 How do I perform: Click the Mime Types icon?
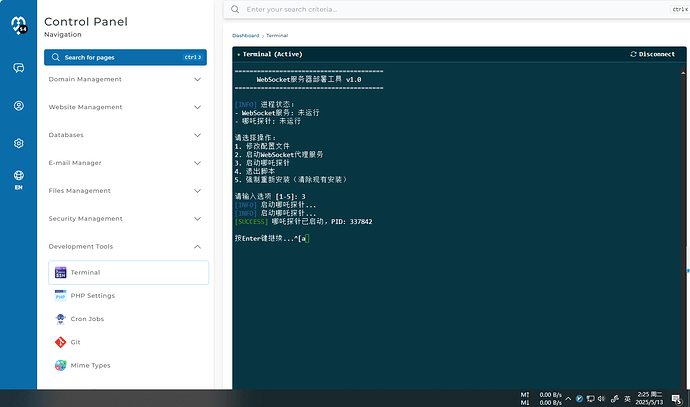[x=60, y=365]
